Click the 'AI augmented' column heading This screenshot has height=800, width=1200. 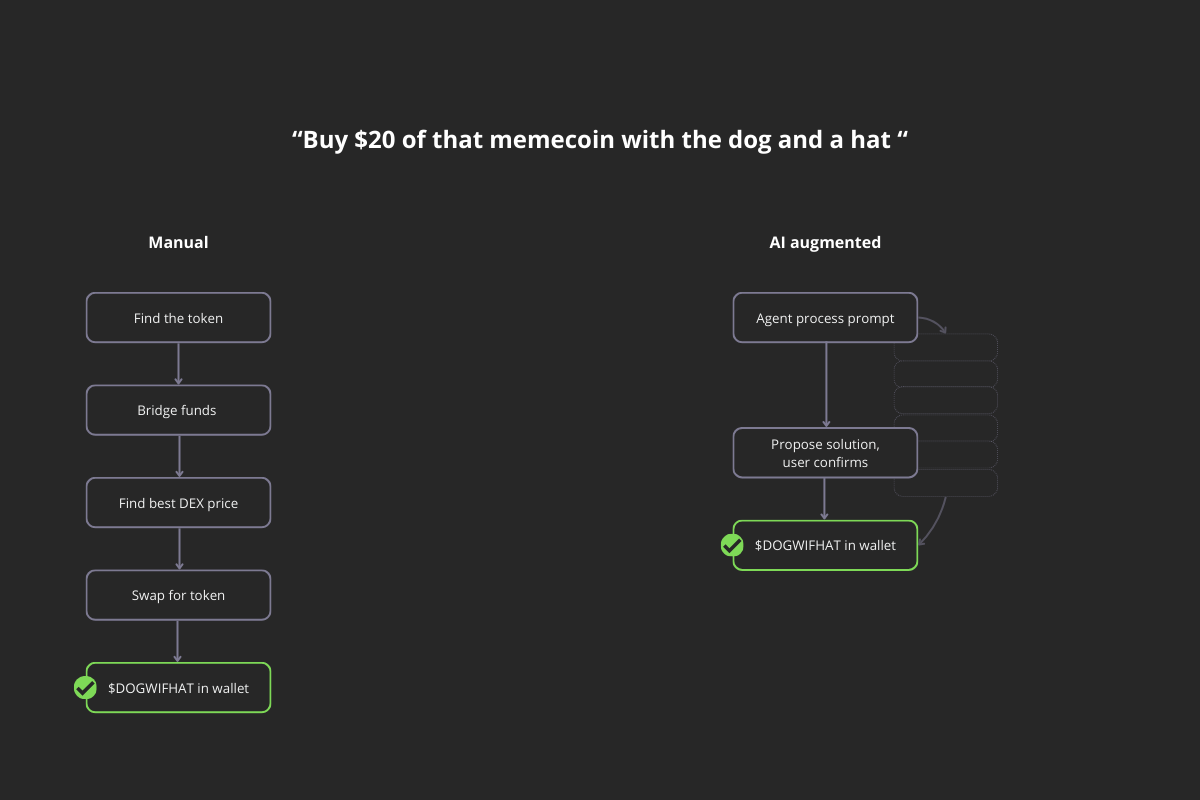tap(825, 242)
